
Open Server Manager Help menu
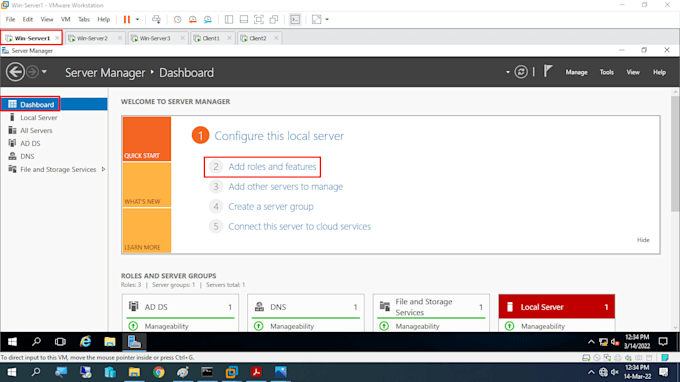point(659,72)
